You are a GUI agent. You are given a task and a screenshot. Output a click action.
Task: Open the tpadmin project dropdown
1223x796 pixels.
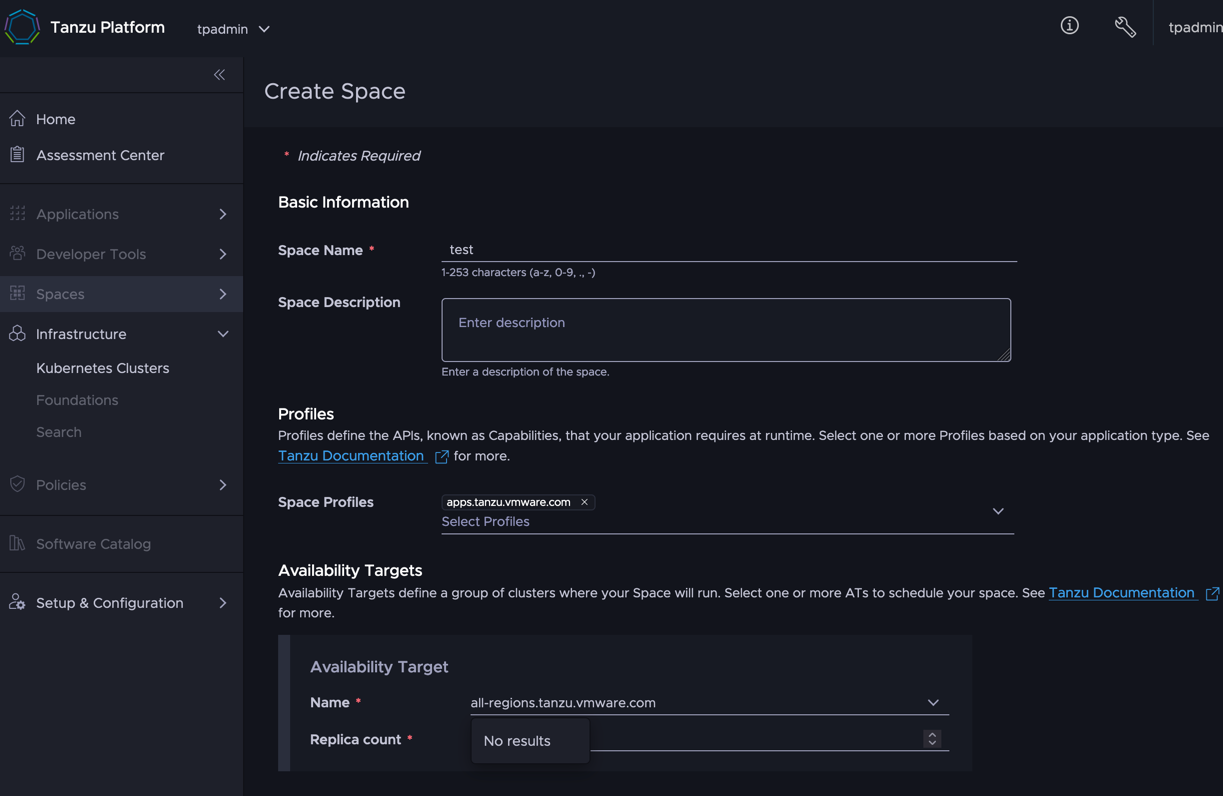click(233, 29)
